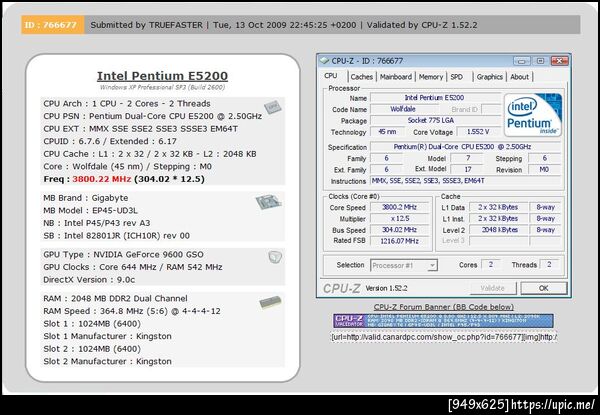Open the About tab
The image size is (600, 415).
coord(519,77)
